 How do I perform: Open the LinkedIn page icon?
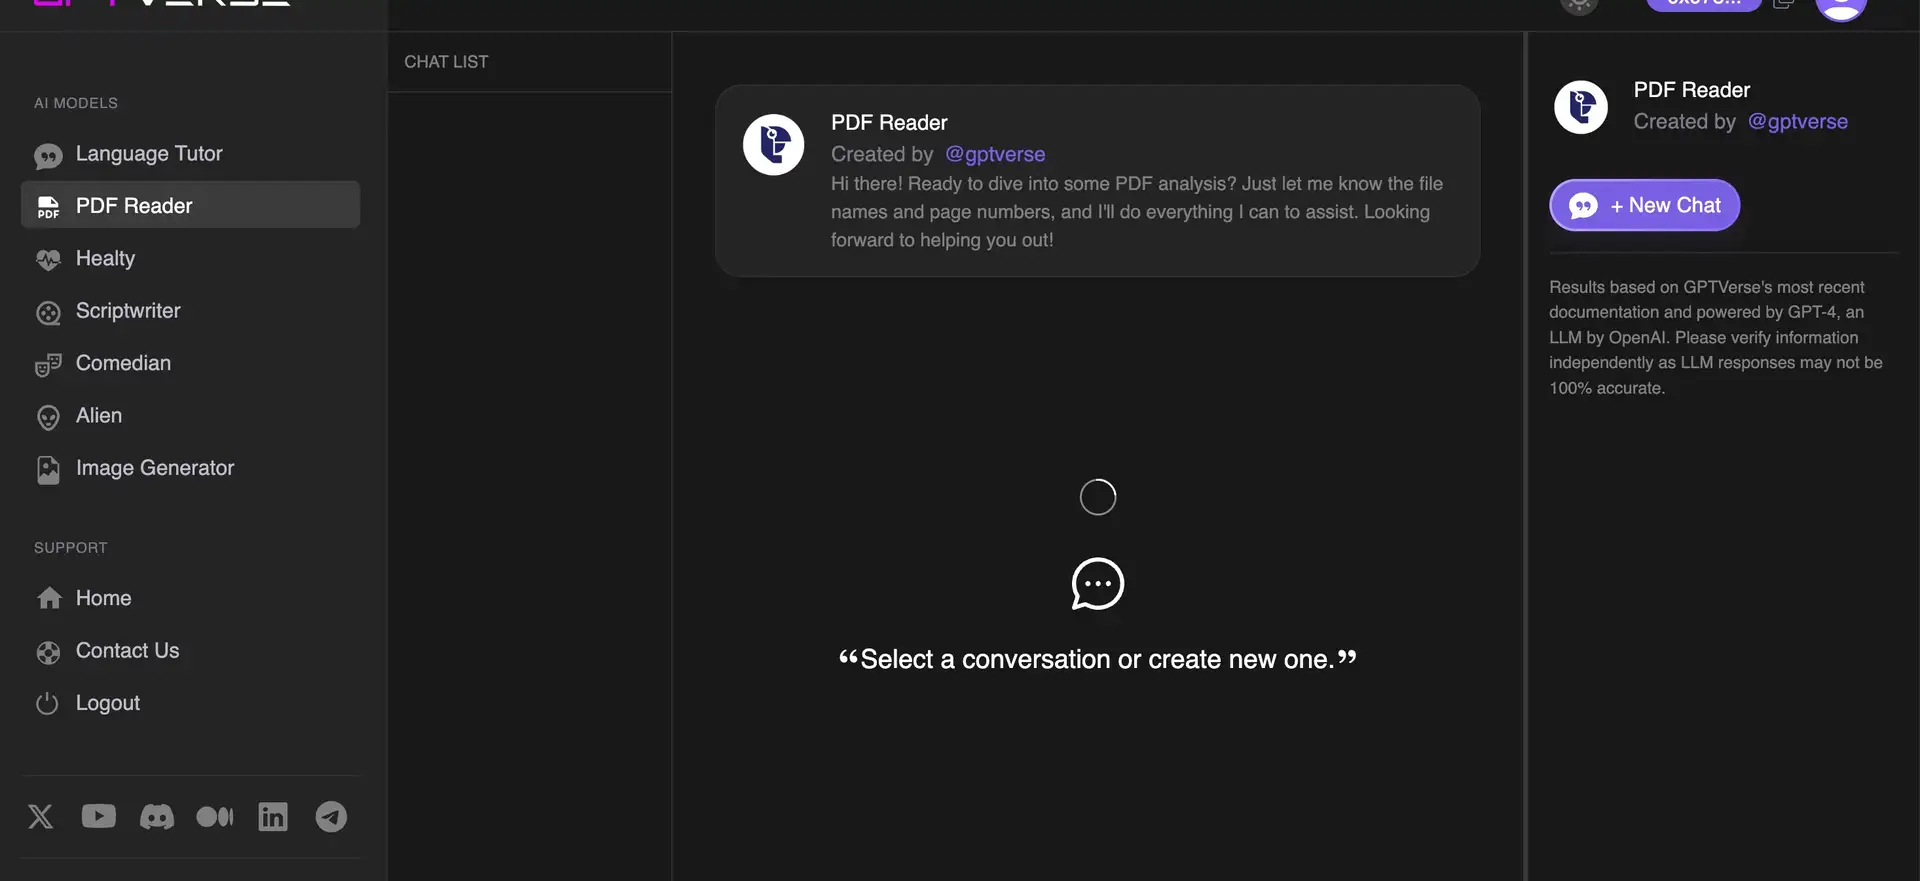click(273, 817)
